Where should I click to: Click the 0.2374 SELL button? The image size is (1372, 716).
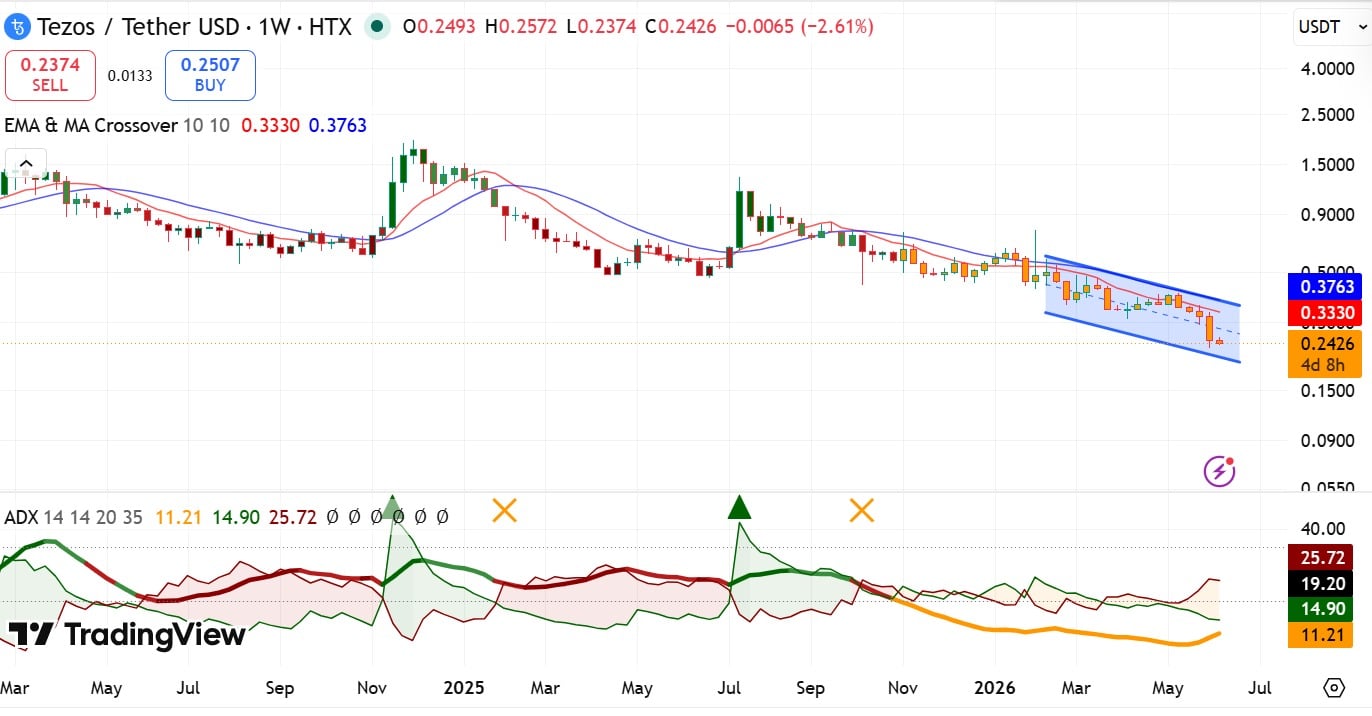click(50, 75)
